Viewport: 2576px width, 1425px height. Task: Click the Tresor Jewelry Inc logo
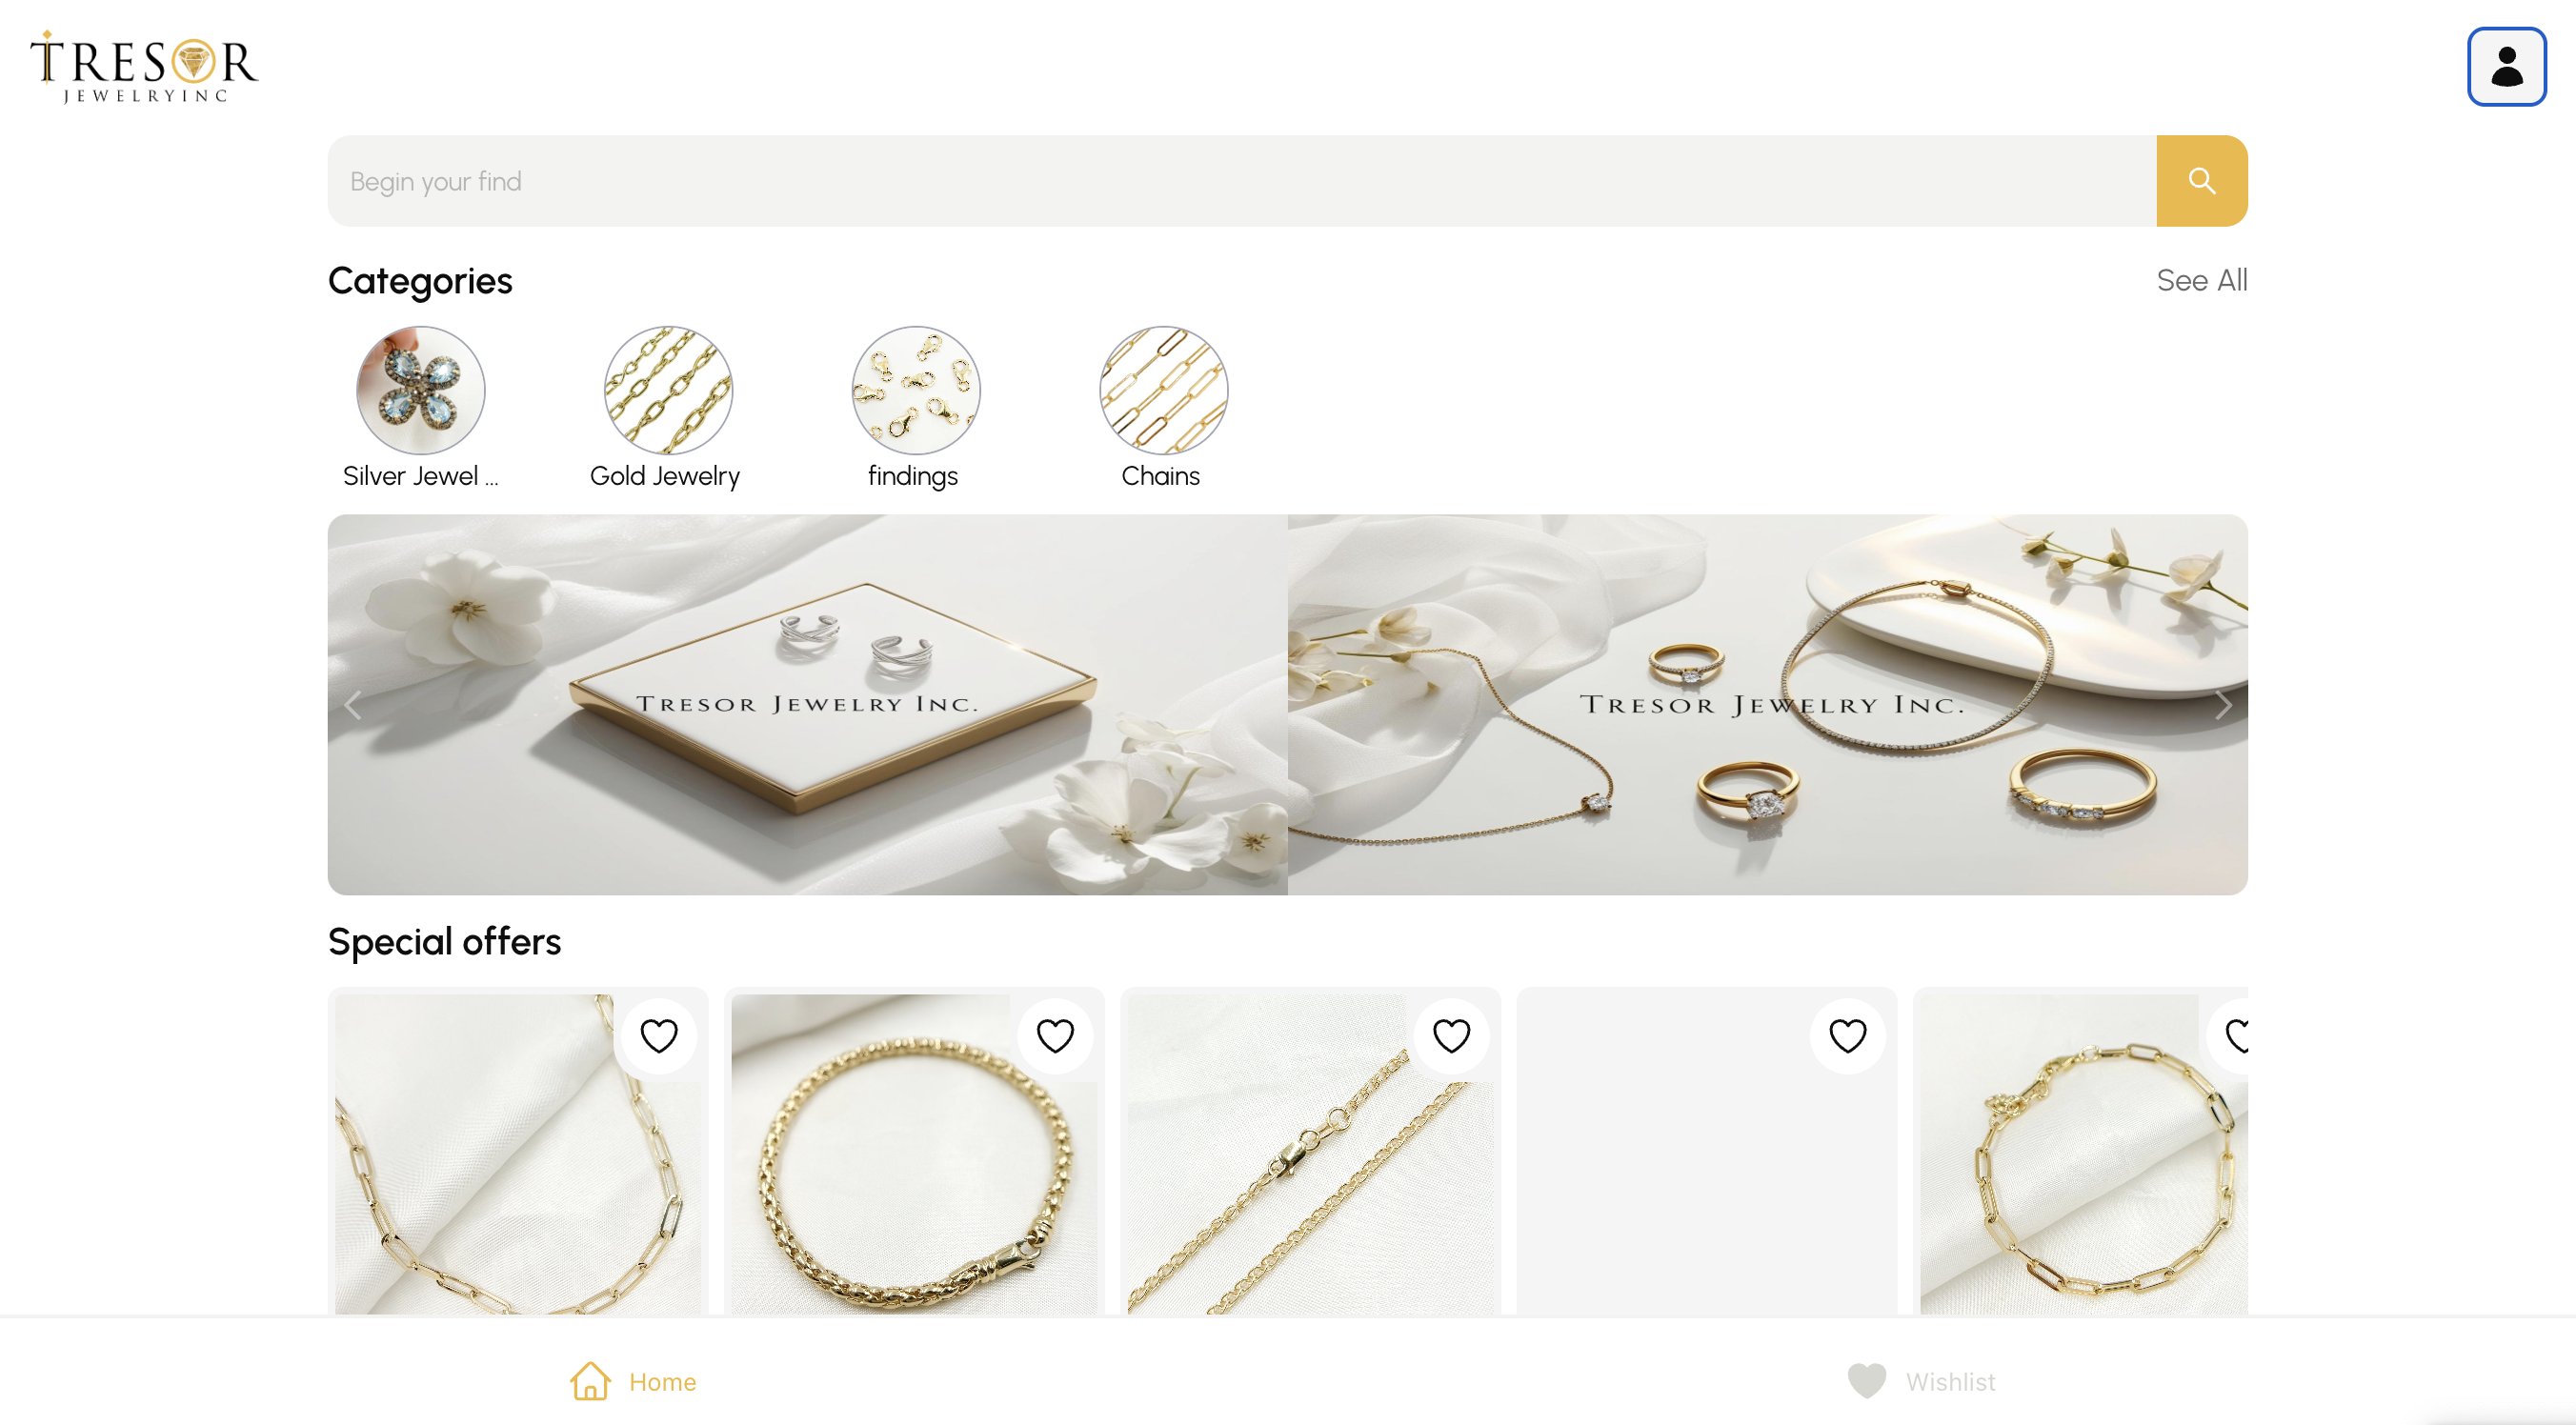pyautogui.click(x=144, y=67)
